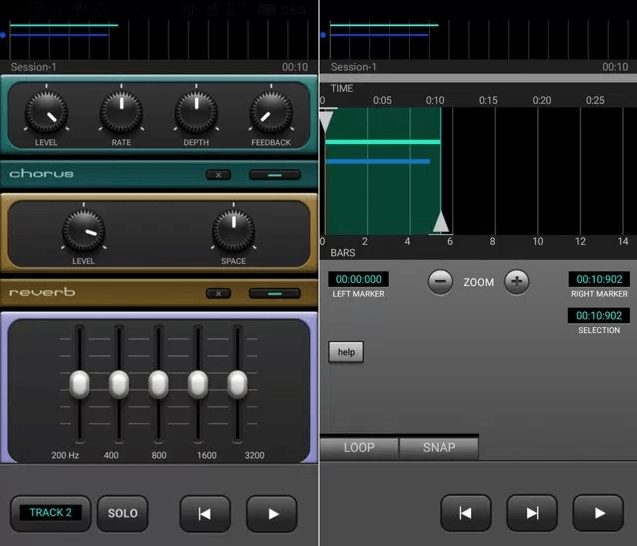Image resolution: width=637 pixels, height=546 pixels.
Task: Click Session-1 label in loop screen
Action: coord(353,67)
